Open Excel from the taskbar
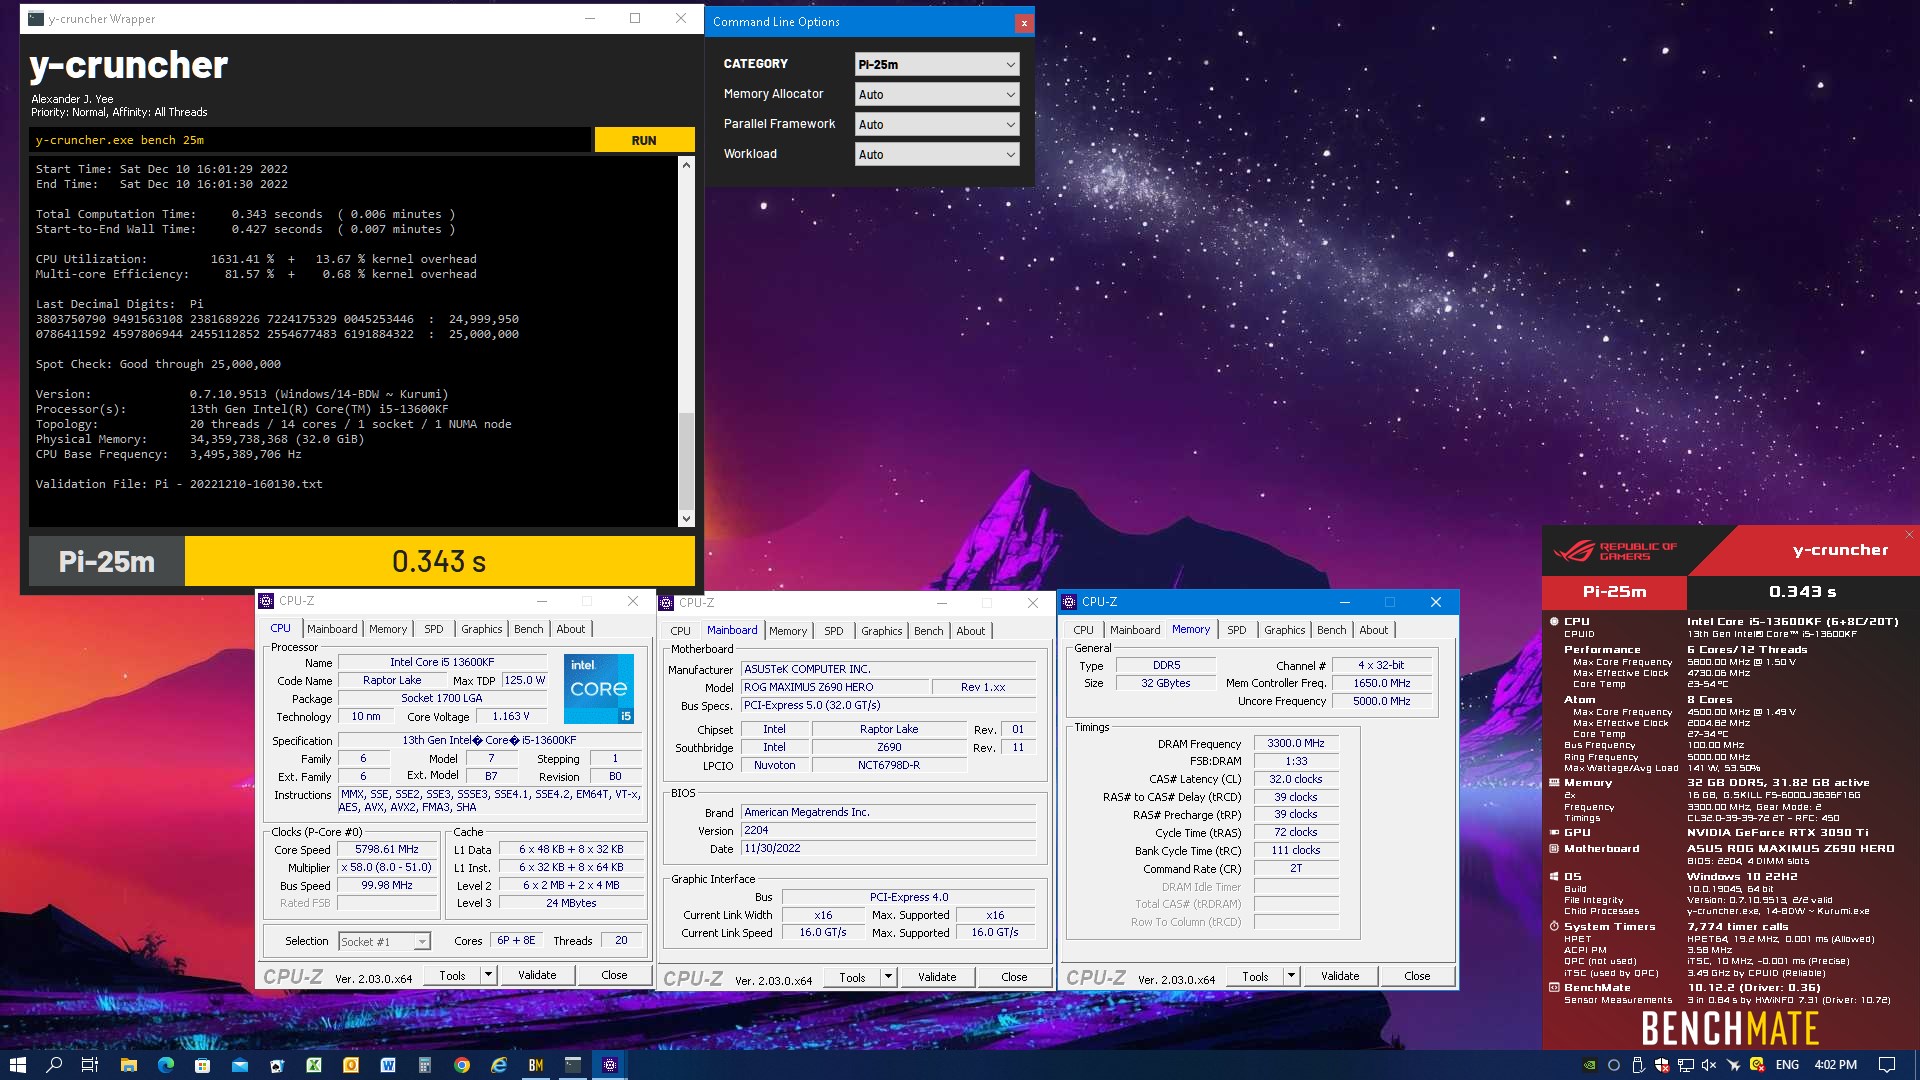This screenshot has height=1080, width=1920. pos(314,1065)
